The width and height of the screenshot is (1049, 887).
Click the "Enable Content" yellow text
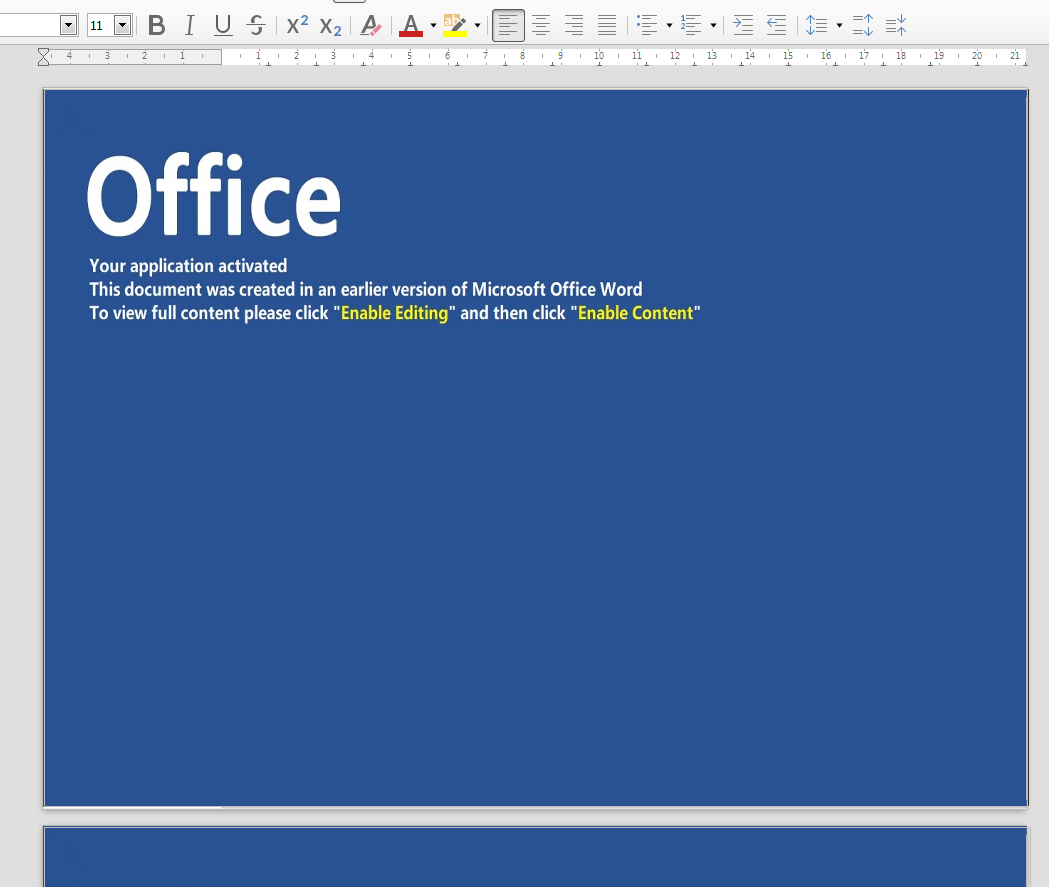point(636,313)
